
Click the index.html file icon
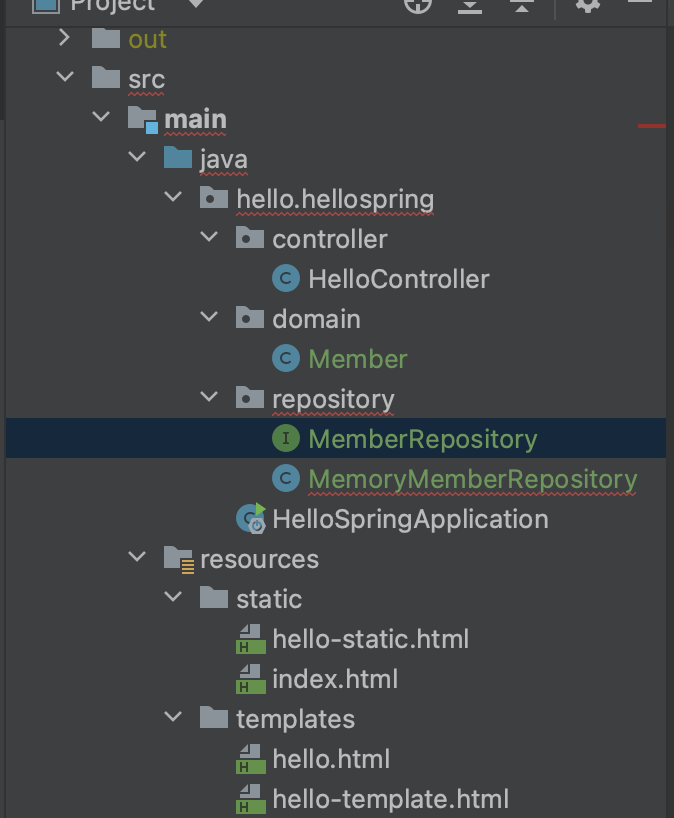pyautogui.click(x=250, y=679)
